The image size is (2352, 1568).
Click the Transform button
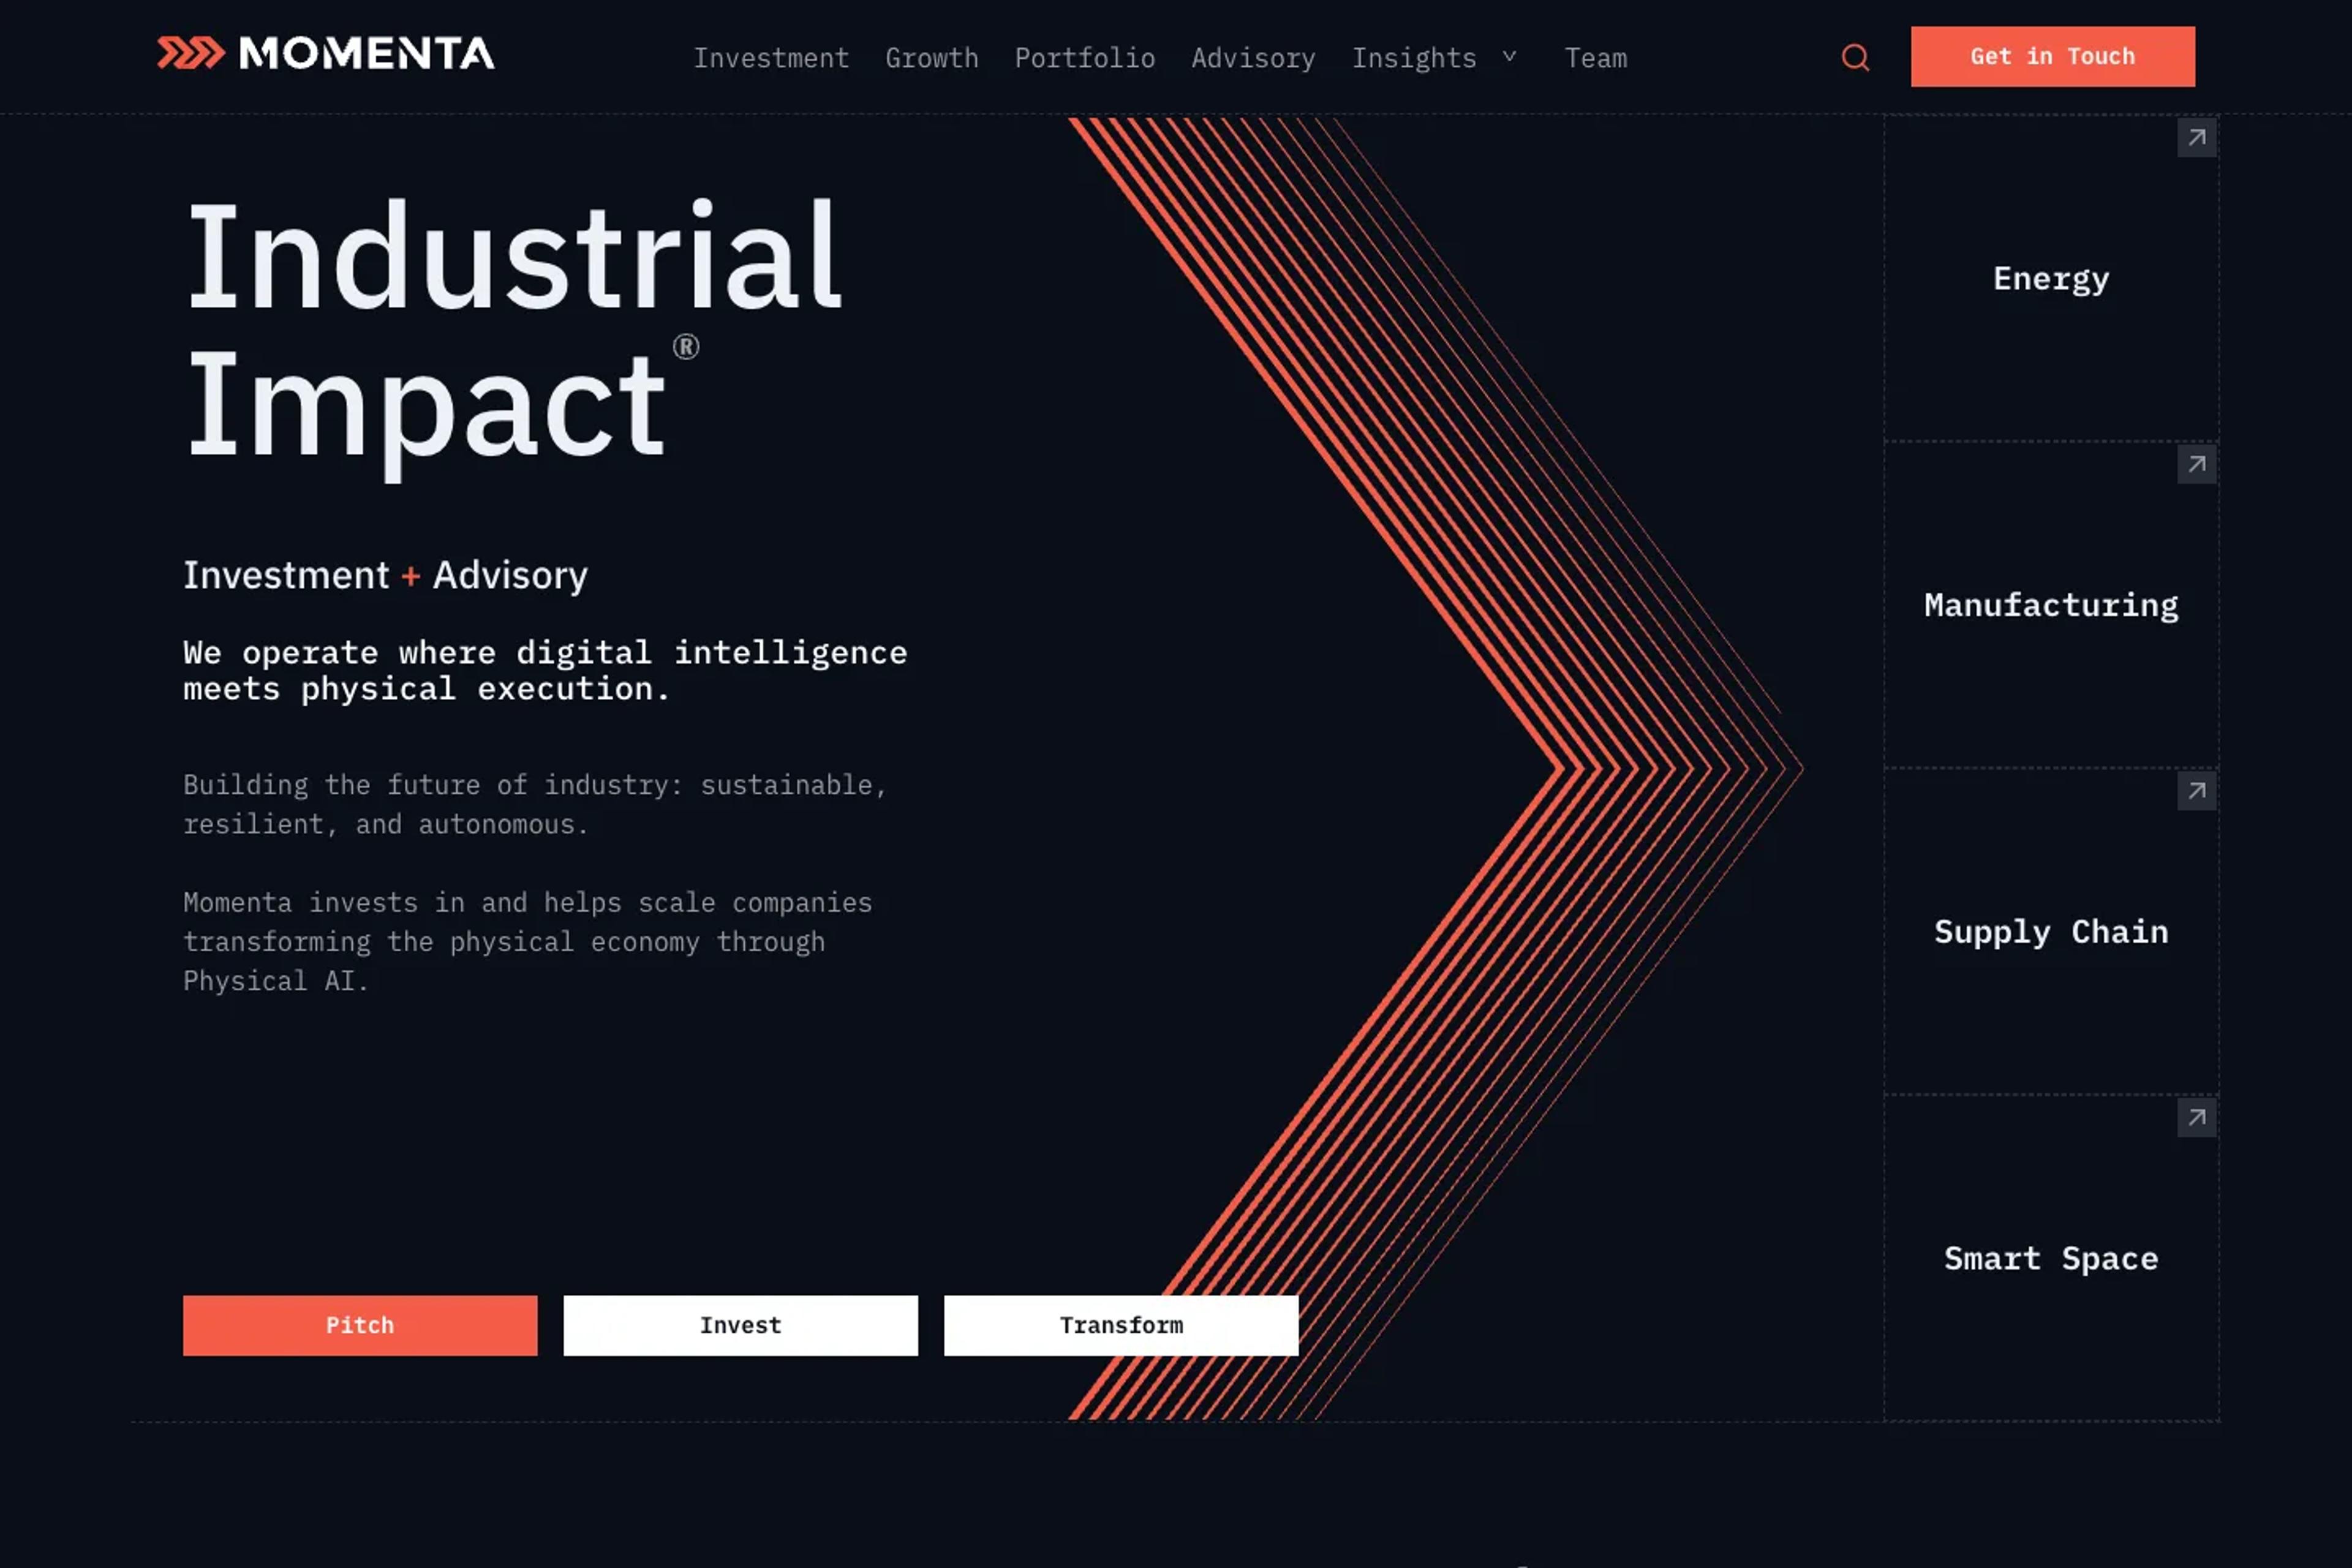[1121, 1325]
